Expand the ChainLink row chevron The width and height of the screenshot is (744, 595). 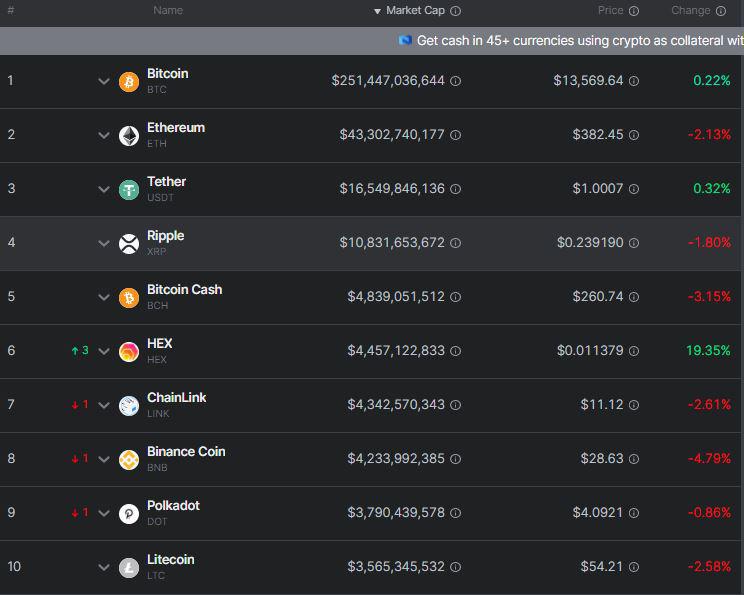(104, 406)
